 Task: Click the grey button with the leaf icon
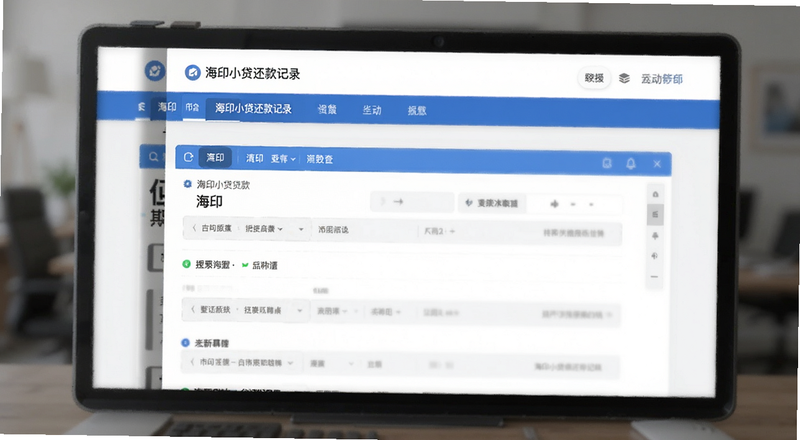coord(491,203)
